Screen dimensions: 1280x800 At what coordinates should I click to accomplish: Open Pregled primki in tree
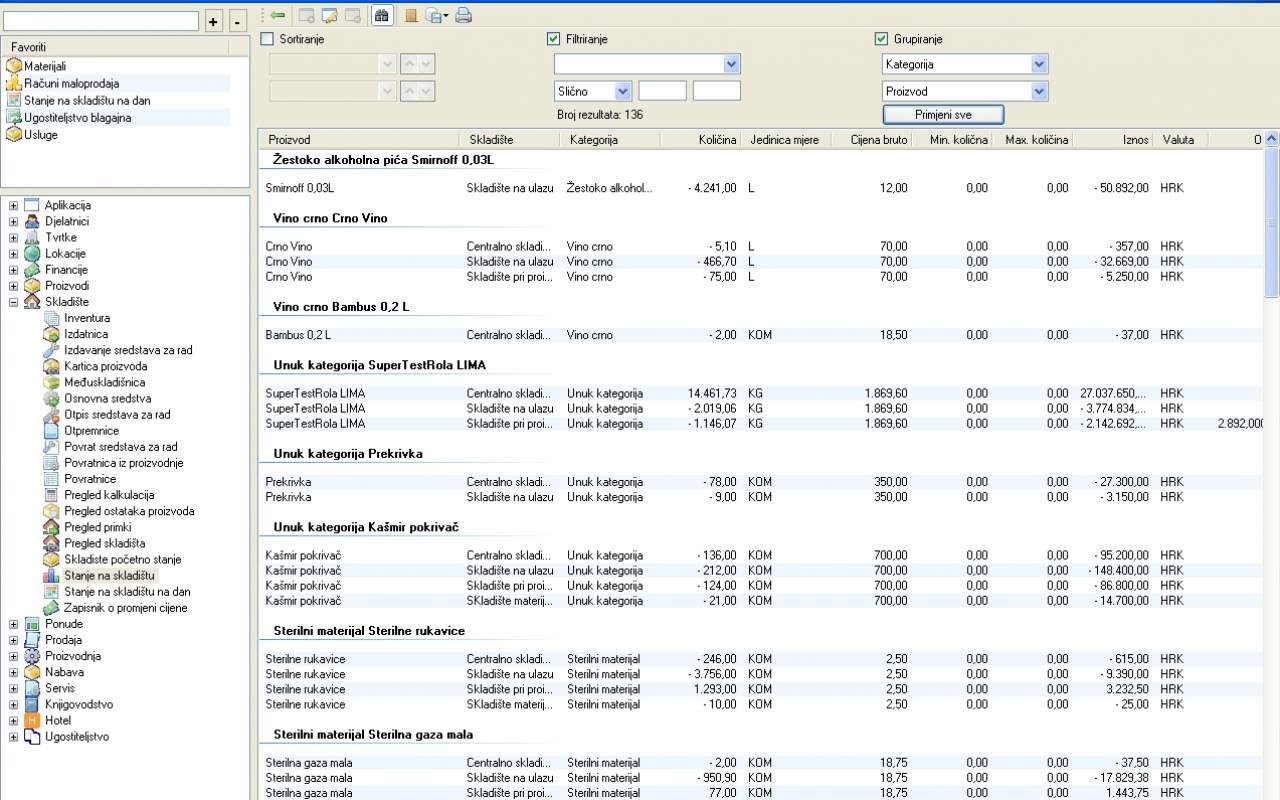click(x=97, y=527)
